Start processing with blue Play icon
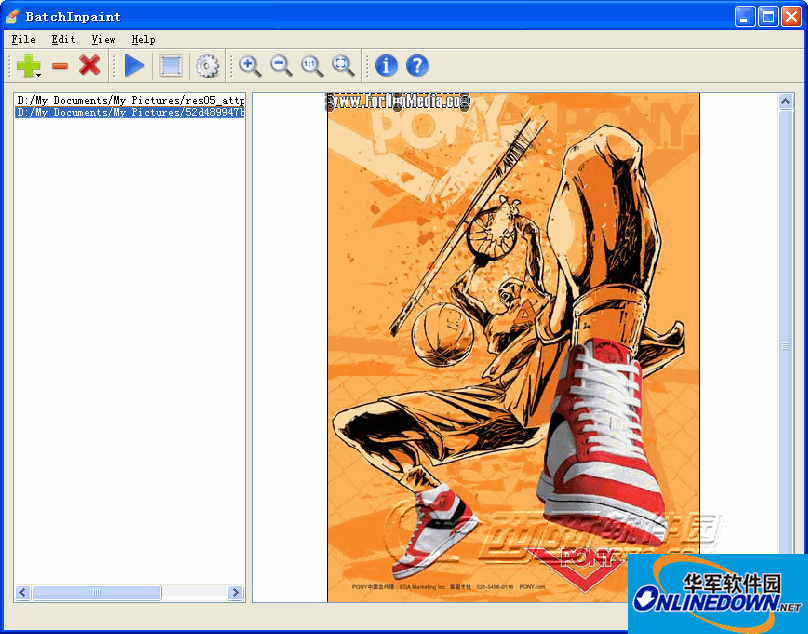 point(134,65)
